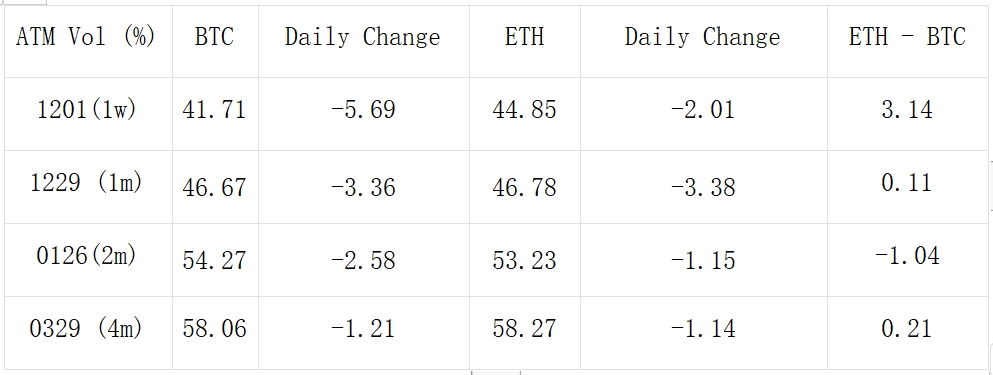Select the cell containing 3.14
Viewport: 993px width, 375px height.
pyautogui.click(x=906, y=114)
